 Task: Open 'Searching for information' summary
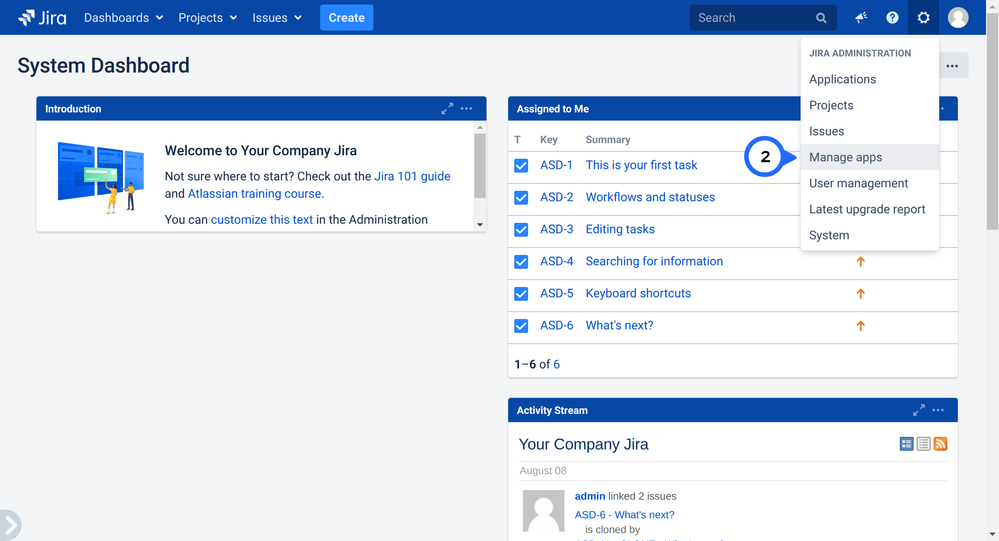(654, 261)
